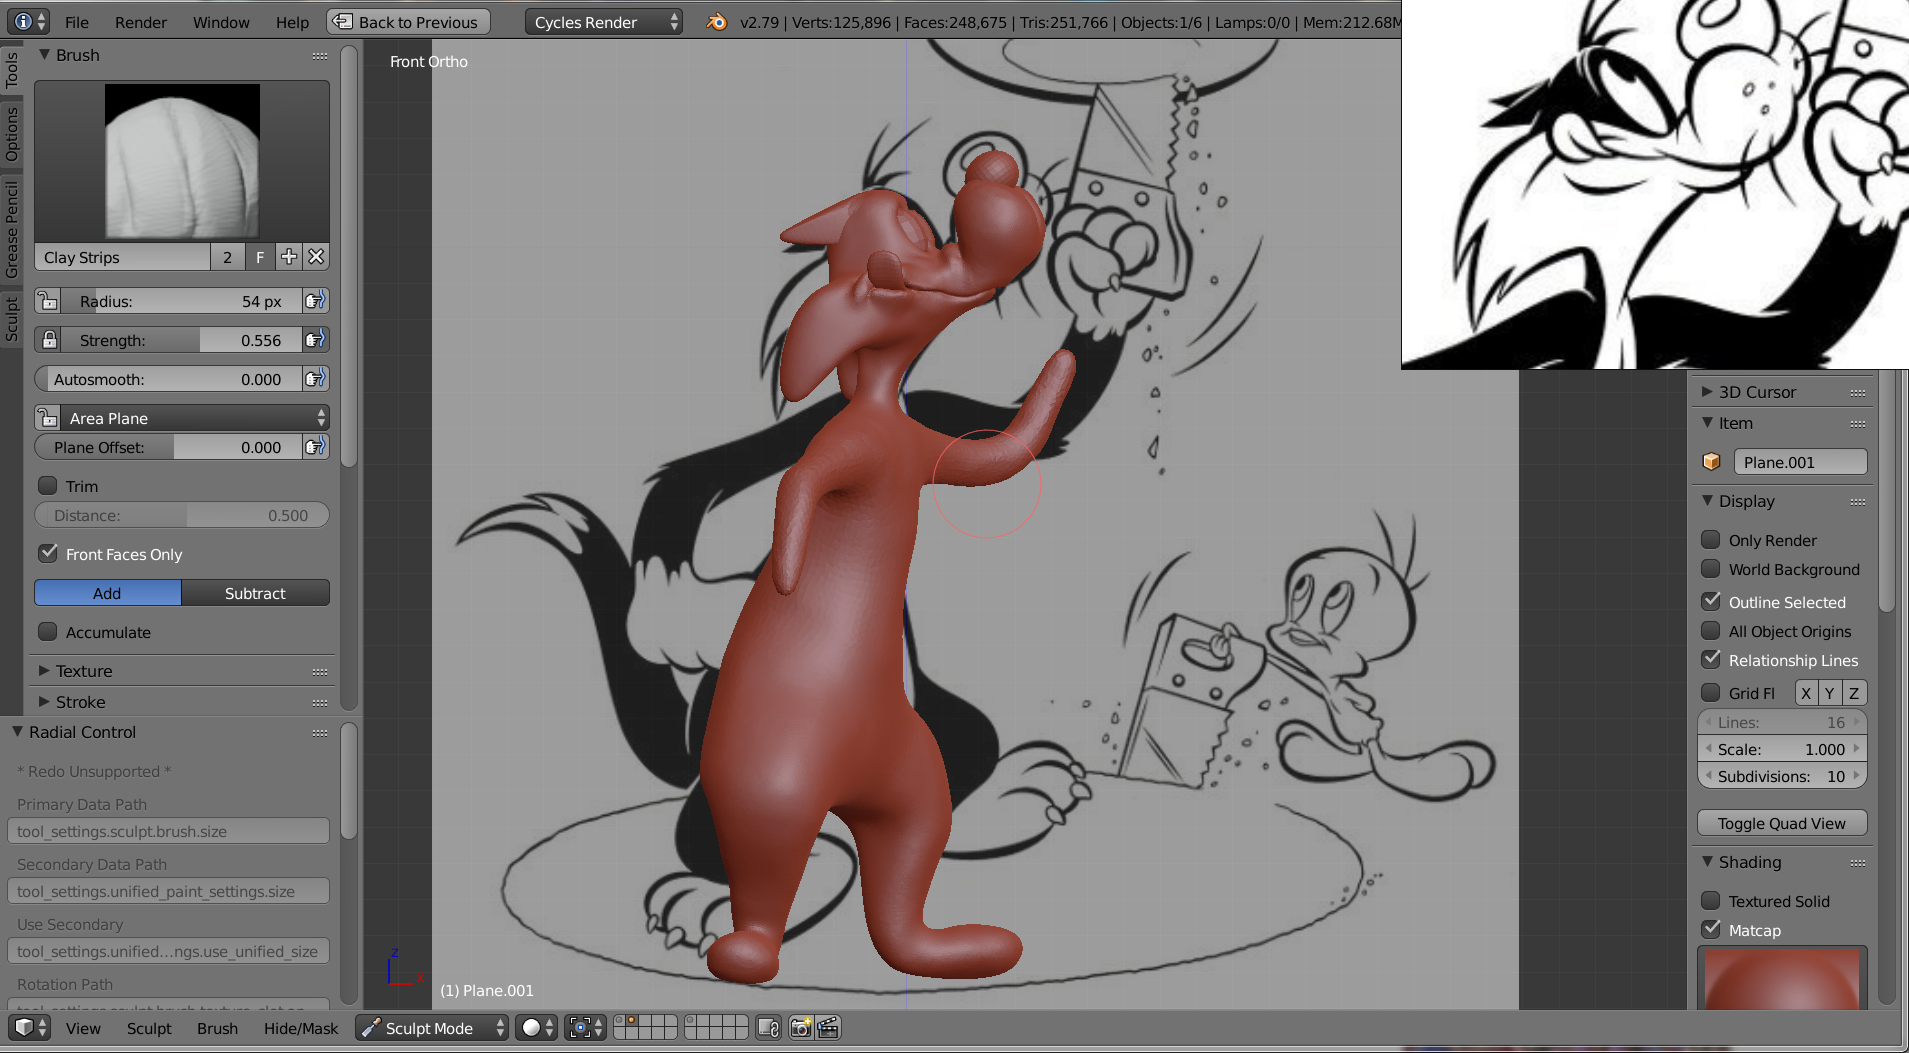Enable pressure sensitivity for Radius
Viewport: 1909px width, 1053px height.
point(315,301)
